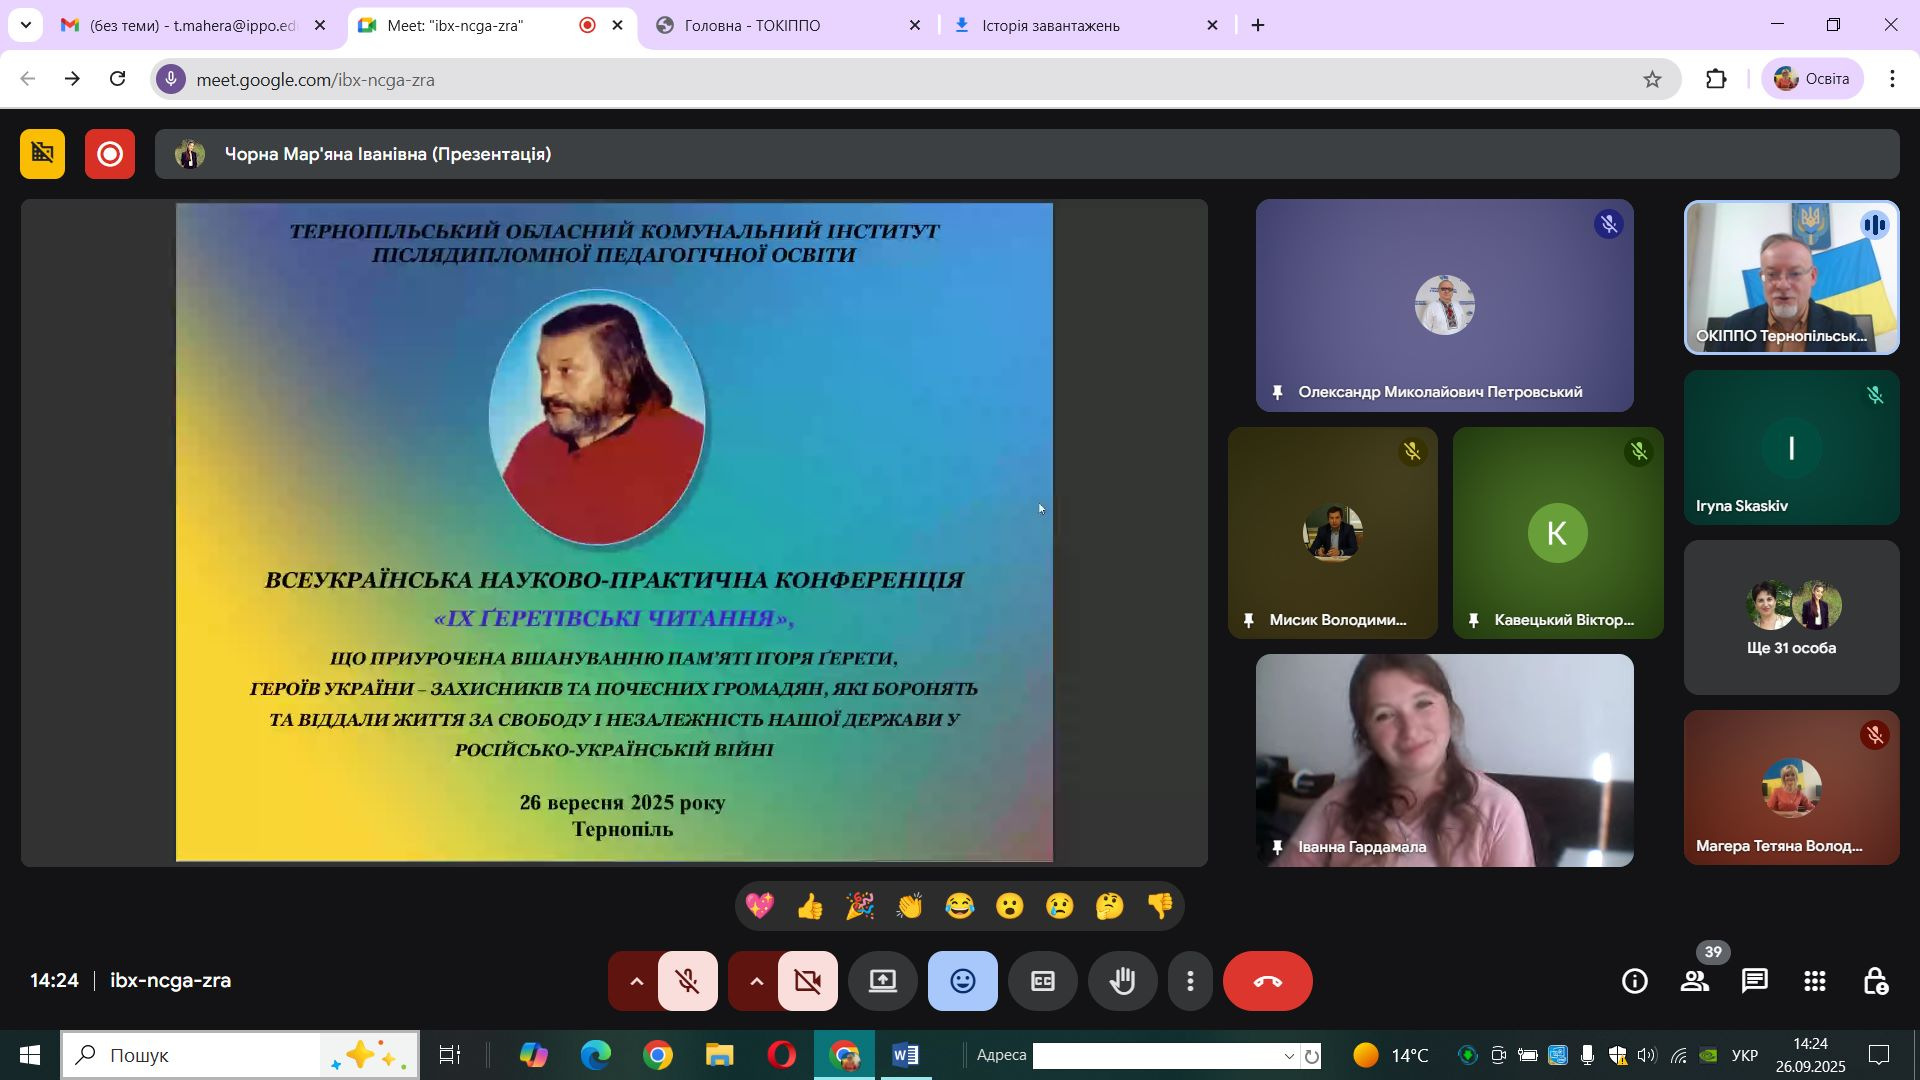
Task: Open the three-dot more options menu
Action: tap(1190, 982)
